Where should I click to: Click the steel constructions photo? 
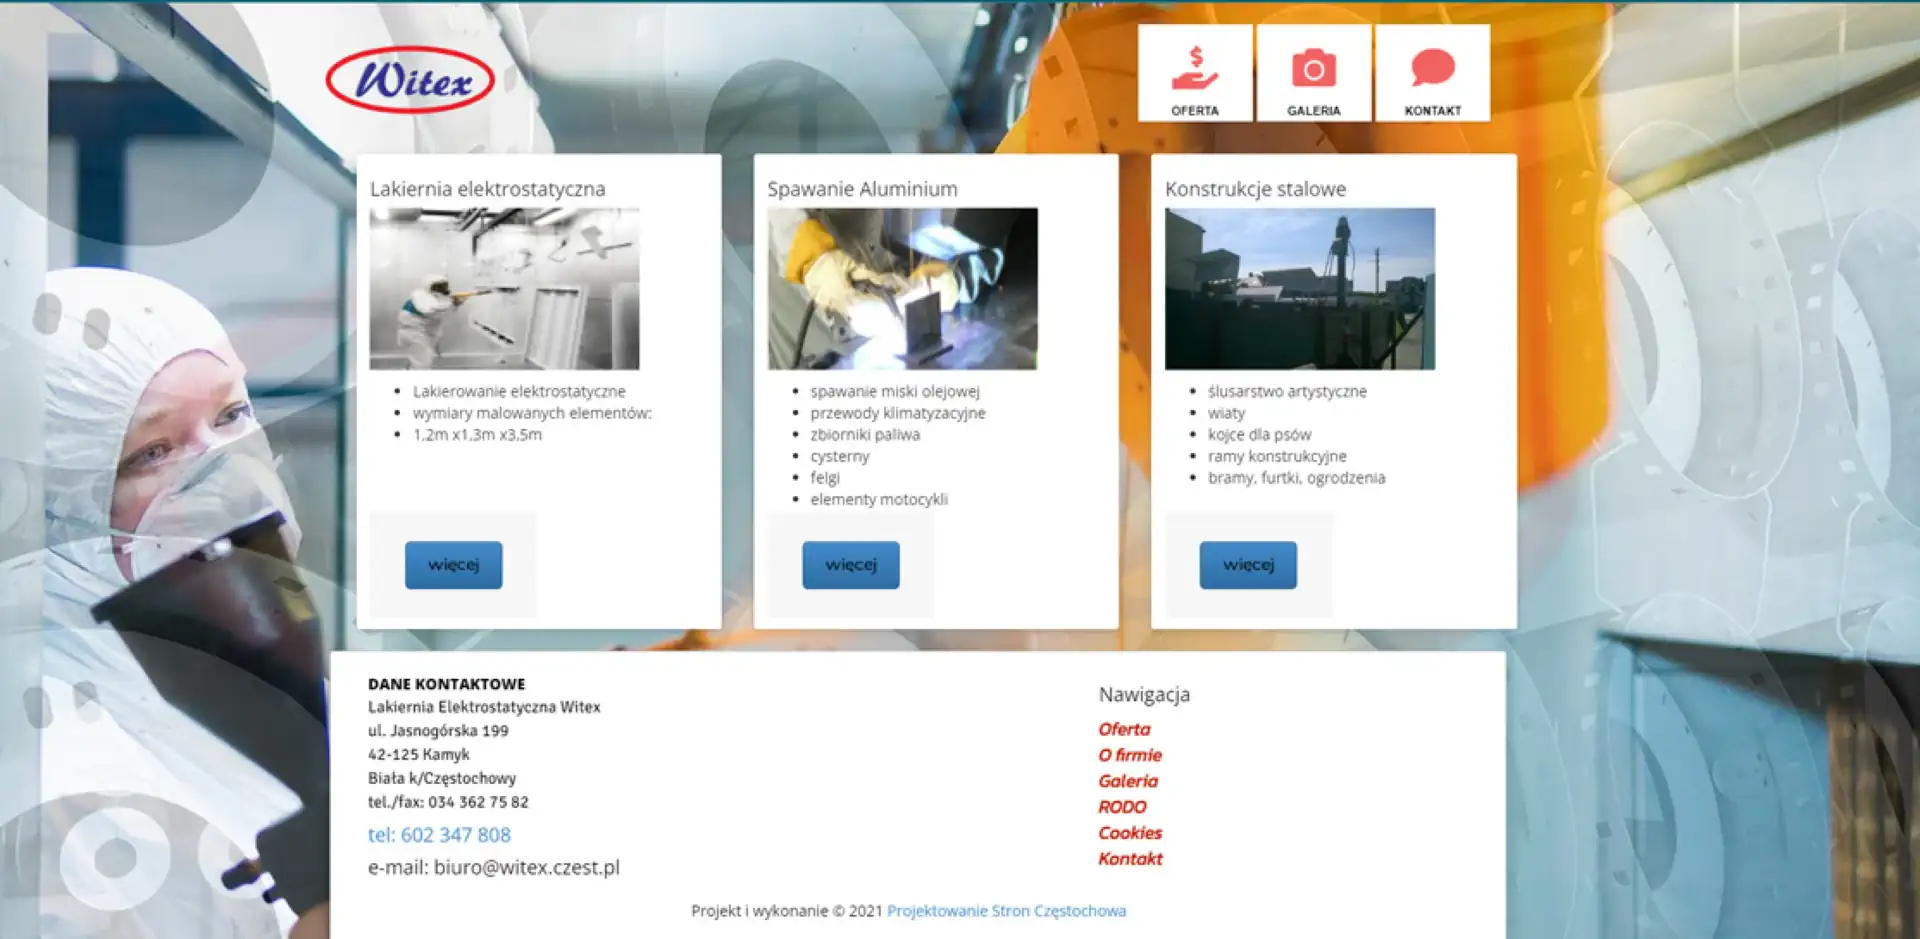click(x=1299, y=289)
